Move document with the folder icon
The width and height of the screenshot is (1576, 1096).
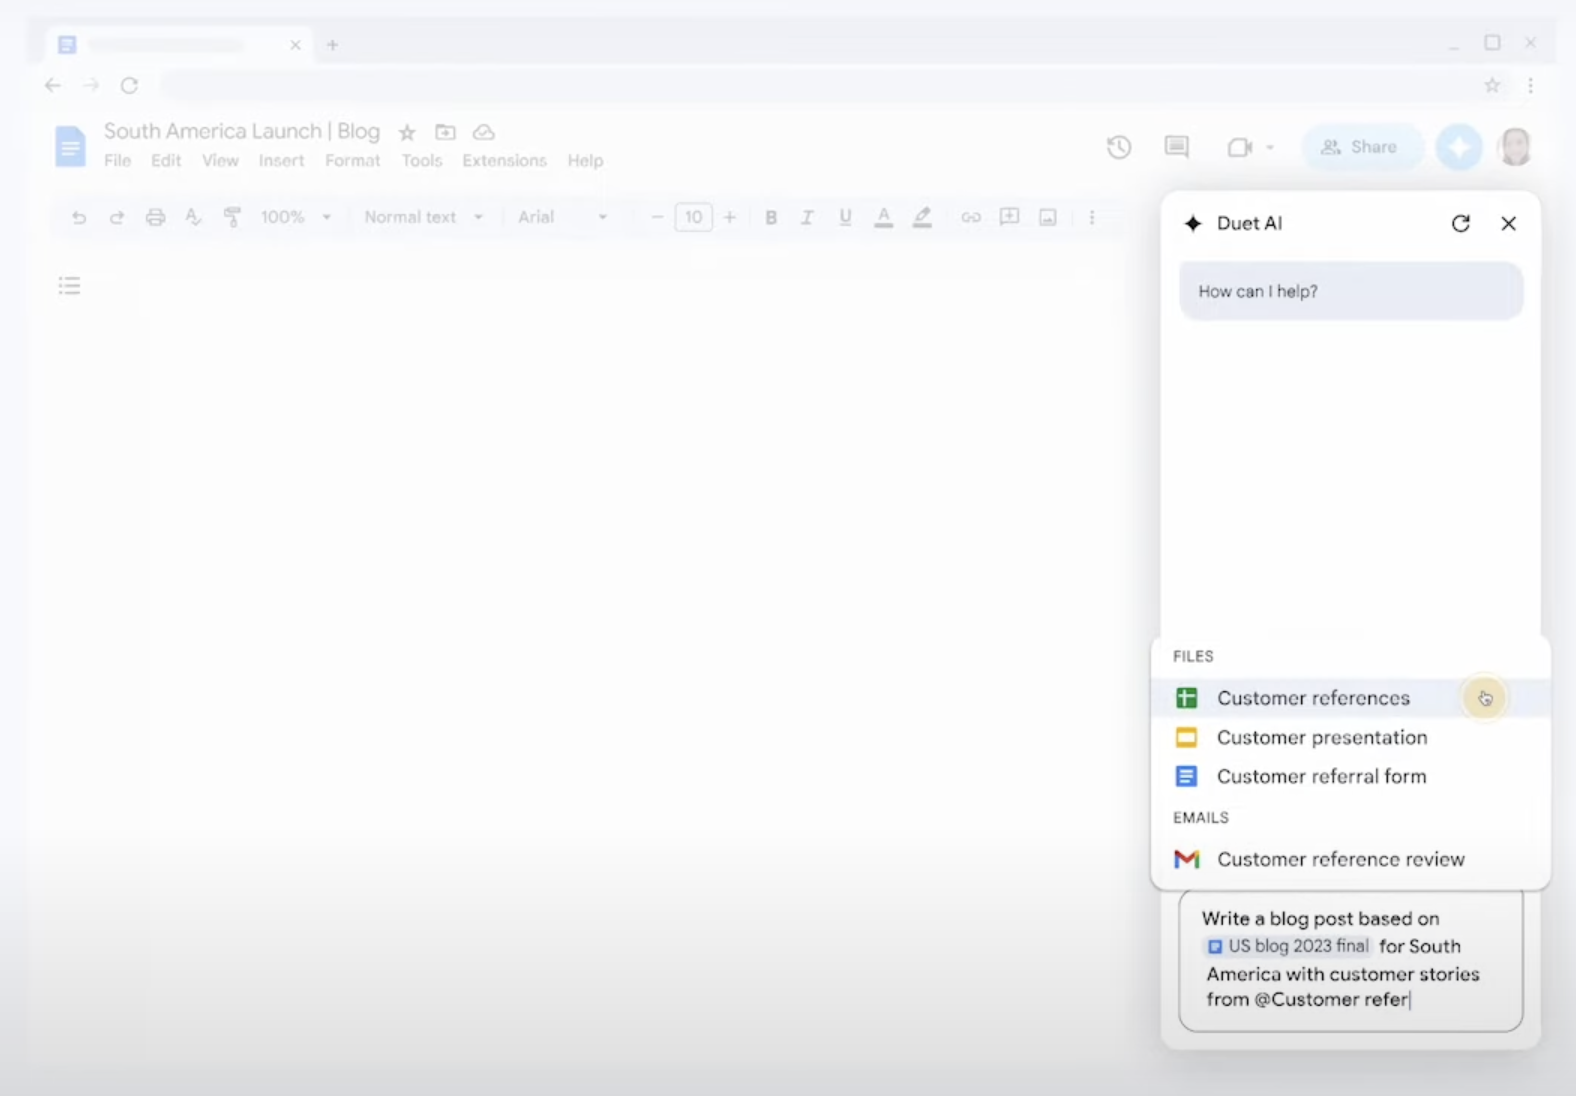pos(445,132)
